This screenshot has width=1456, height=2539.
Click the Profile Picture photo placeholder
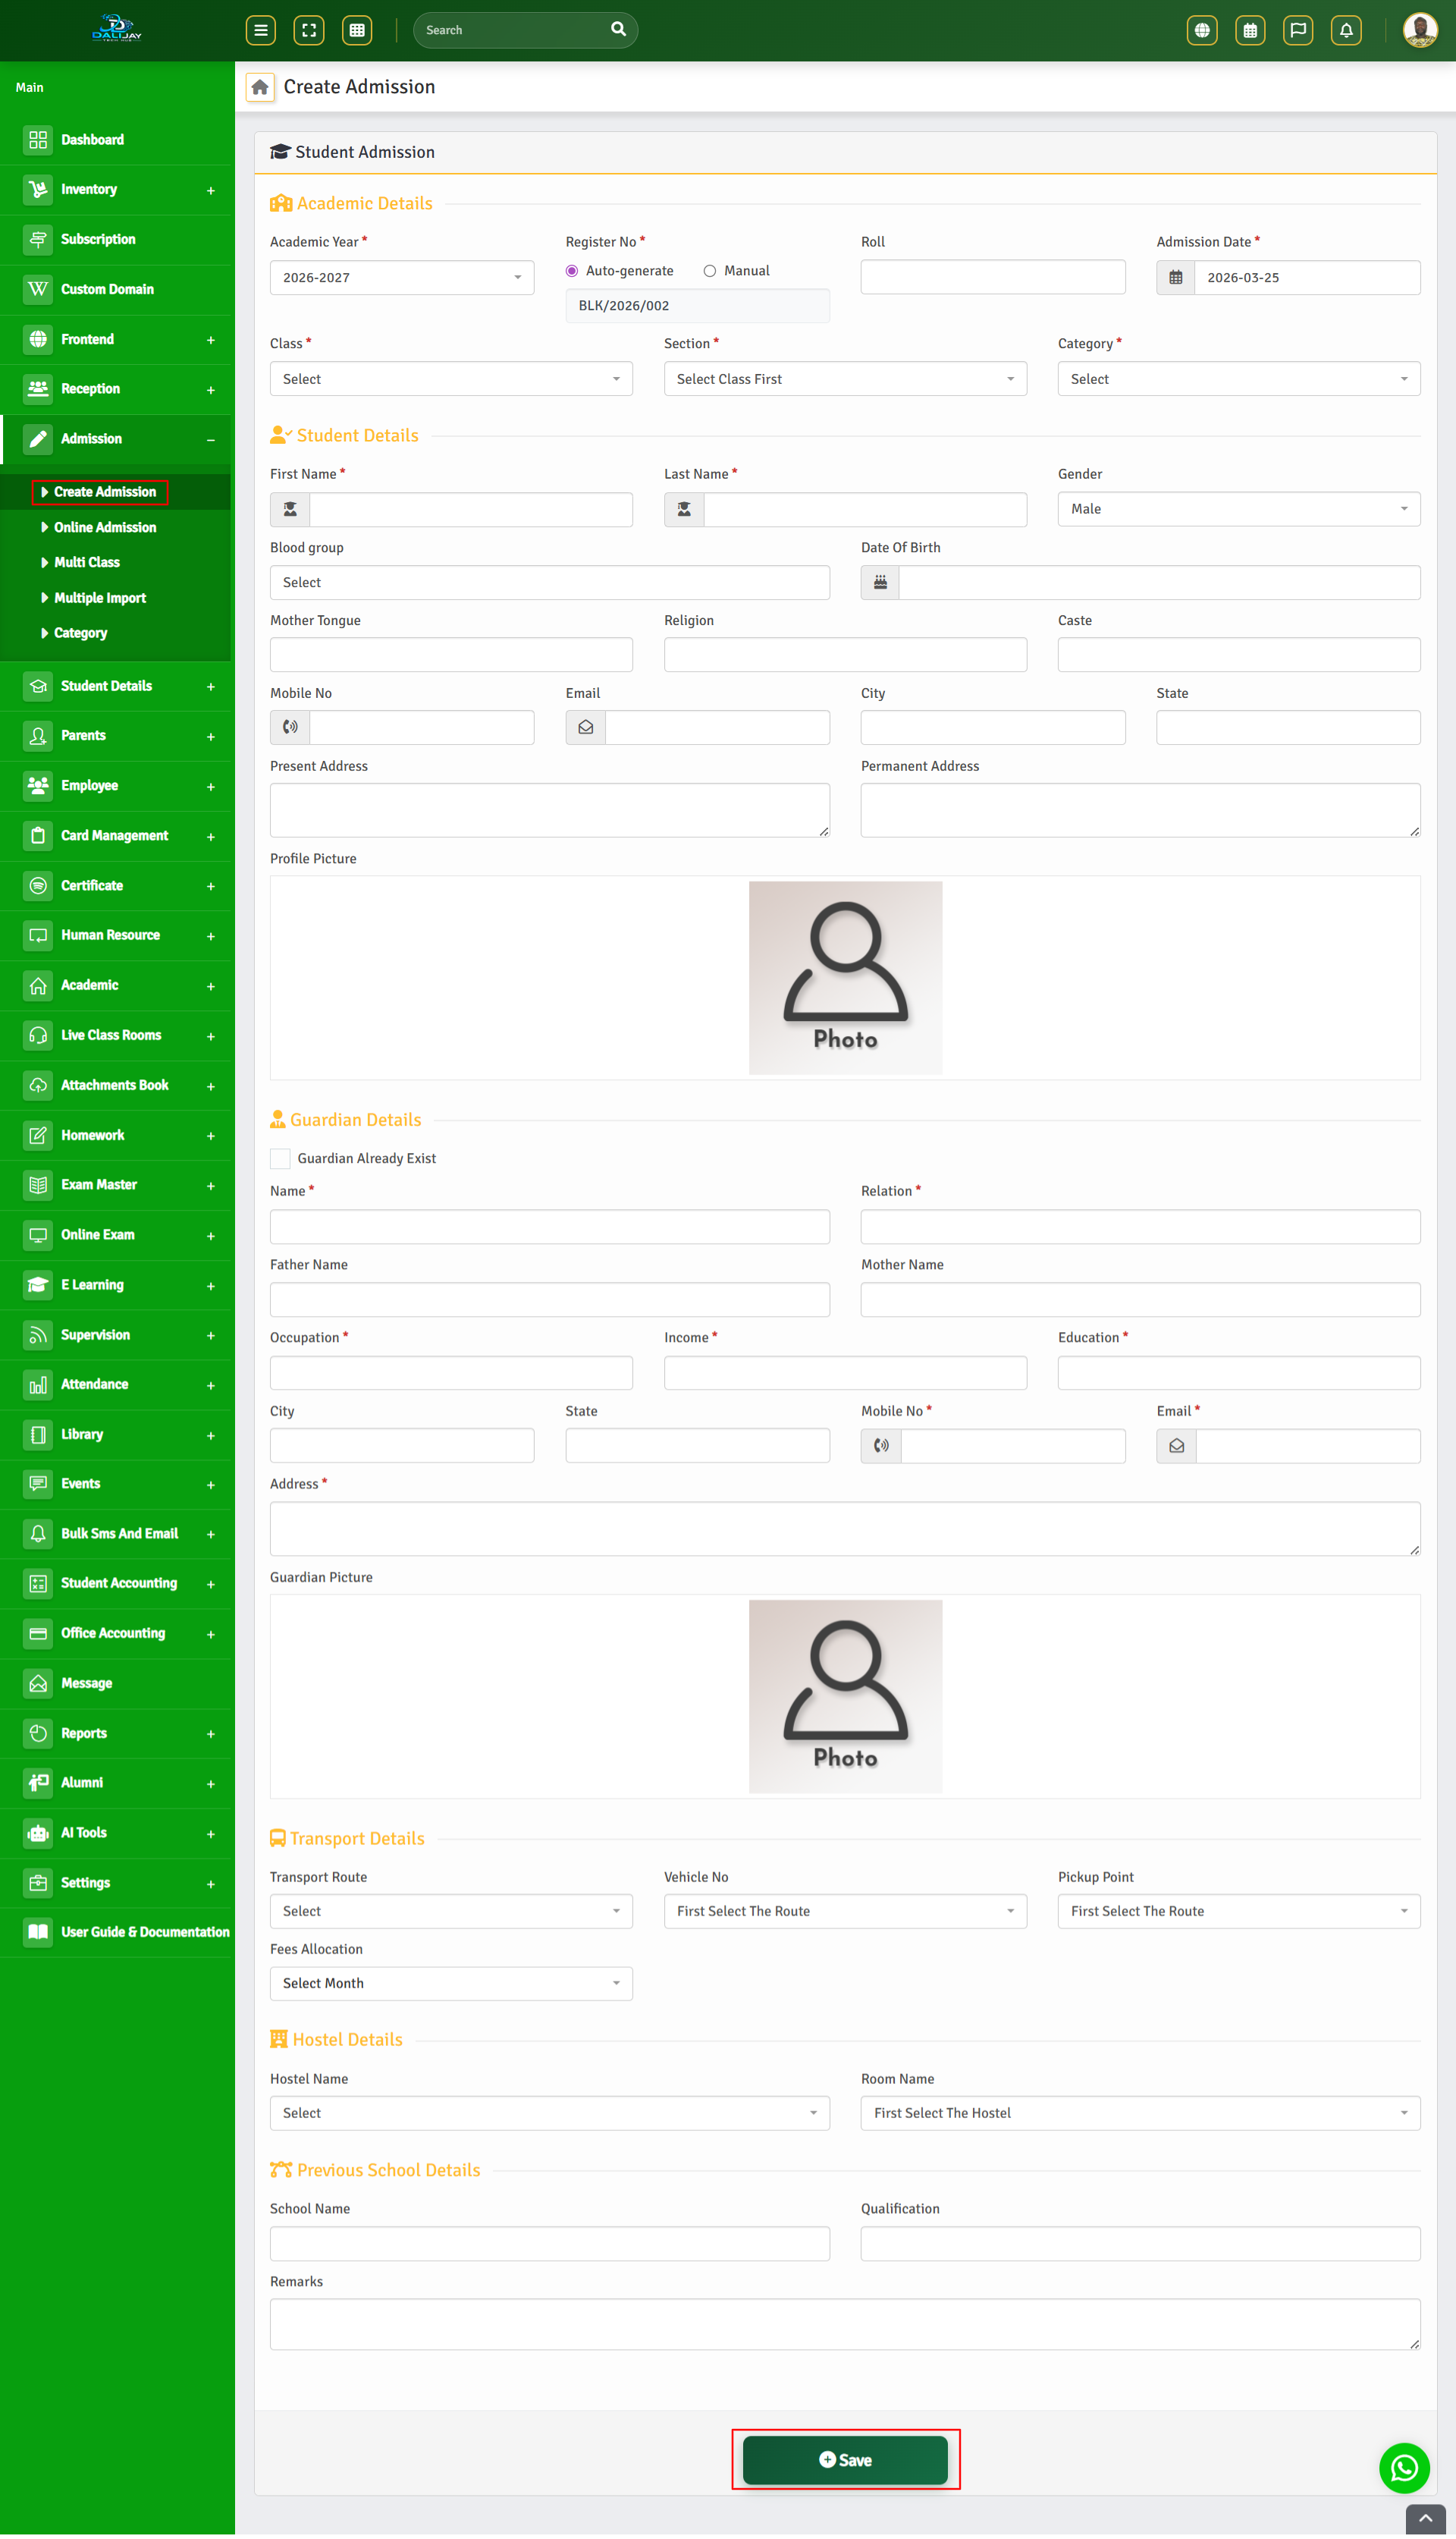tap(845, 977)
